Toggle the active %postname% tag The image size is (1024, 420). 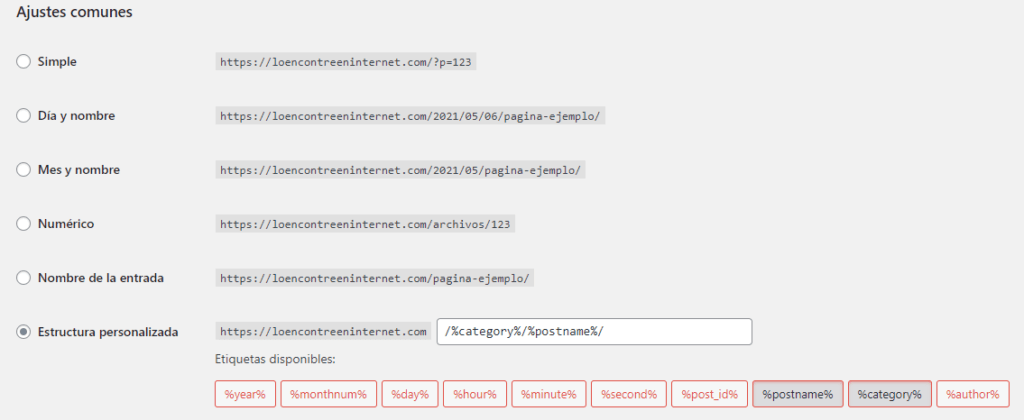(797, 395)
